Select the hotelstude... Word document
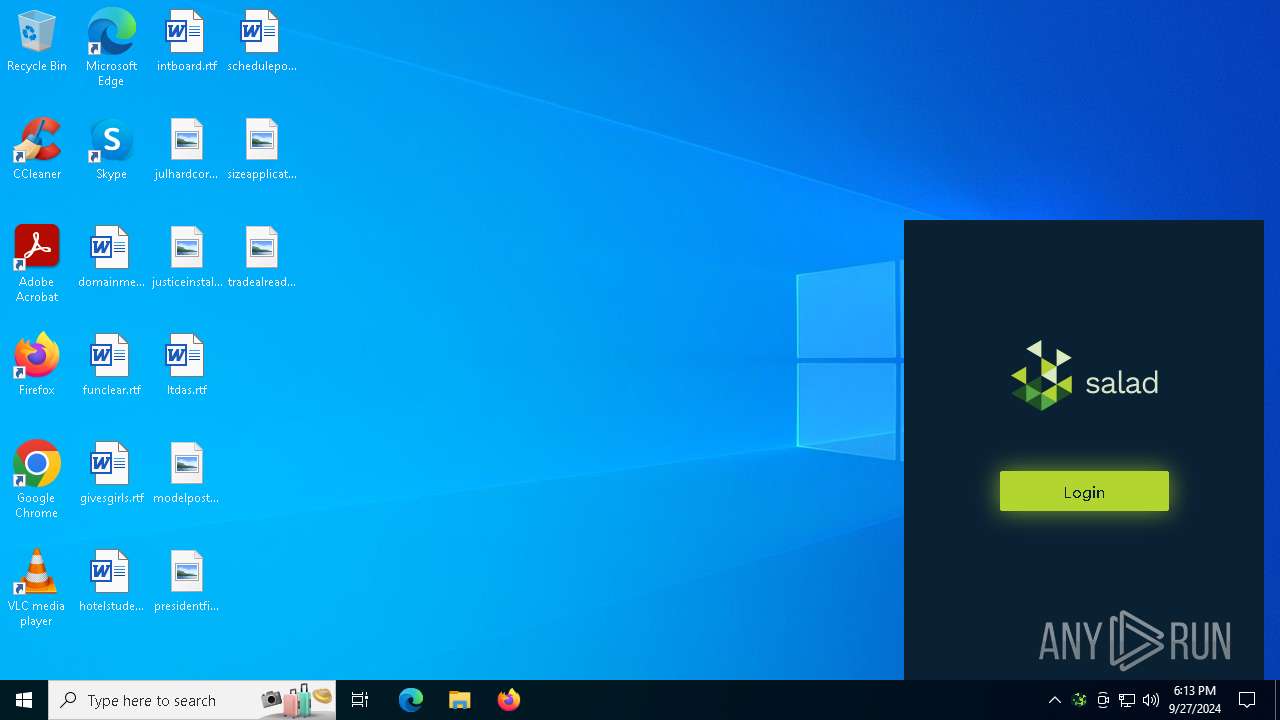This screenshot has width=1280, height=720. point(111,582)
